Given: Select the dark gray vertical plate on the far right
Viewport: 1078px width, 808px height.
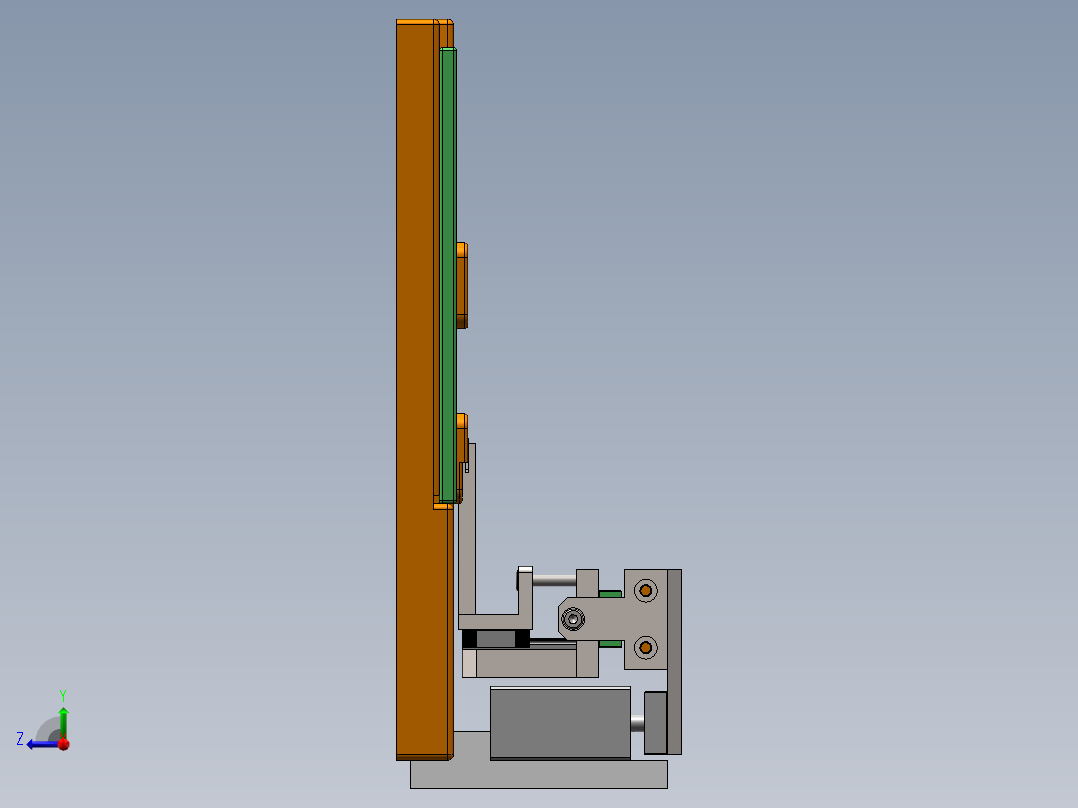Looking at the screenshot, I should point(674,662).
